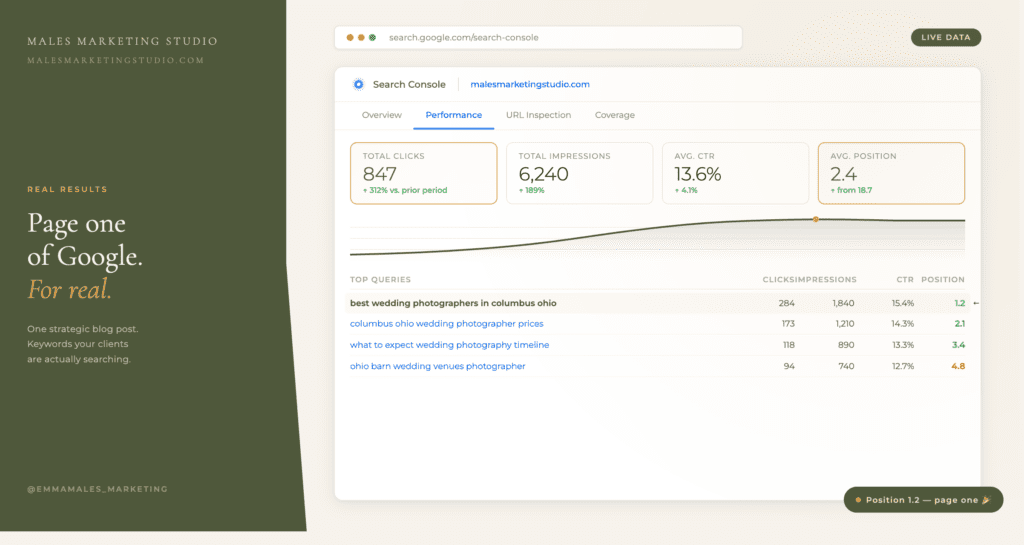Open the Overview tab

coord(381,115)
